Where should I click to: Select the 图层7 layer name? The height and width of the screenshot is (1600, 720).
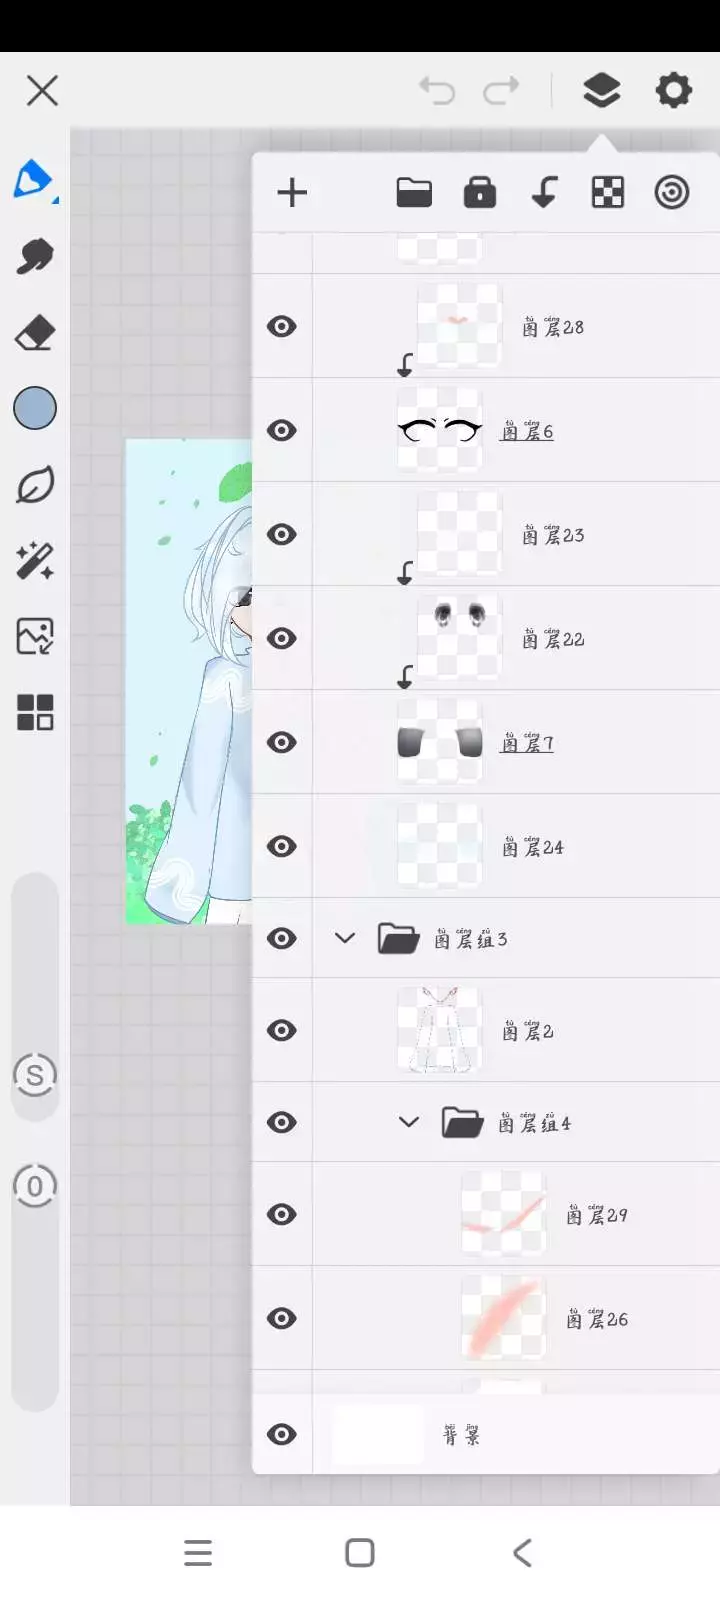click(x=527, y=743)
